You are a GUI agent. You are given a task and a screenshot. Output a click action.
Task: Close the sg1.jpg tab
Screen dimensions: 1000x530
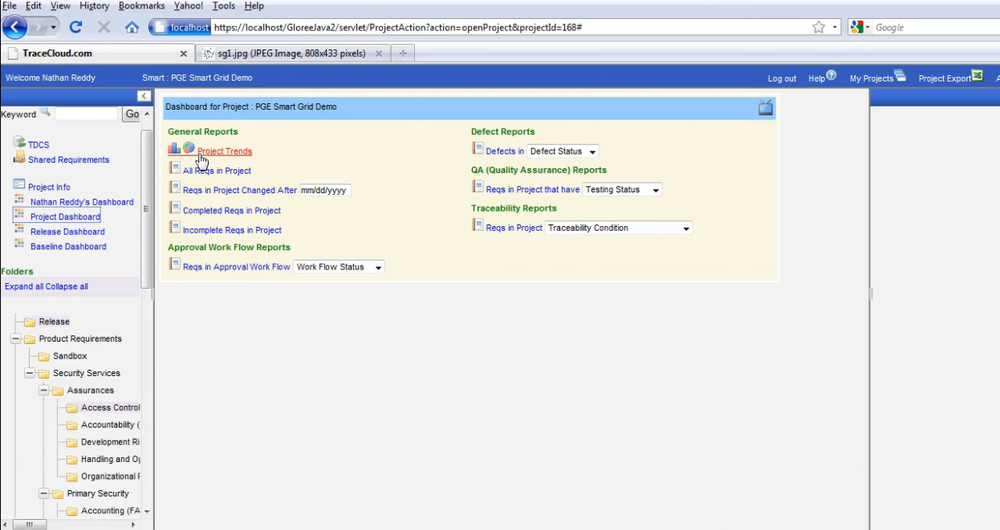click(379, 54)
